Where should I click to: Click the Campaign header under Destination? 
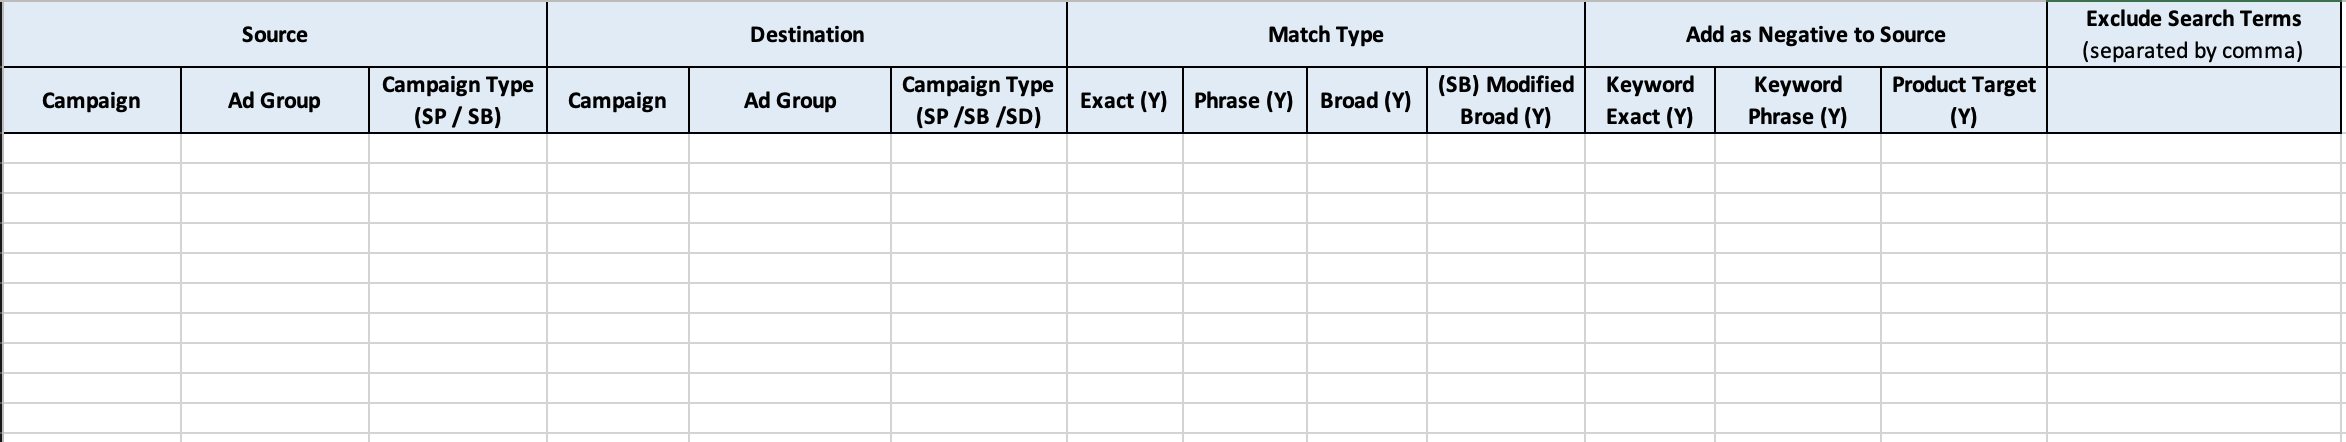617,101
